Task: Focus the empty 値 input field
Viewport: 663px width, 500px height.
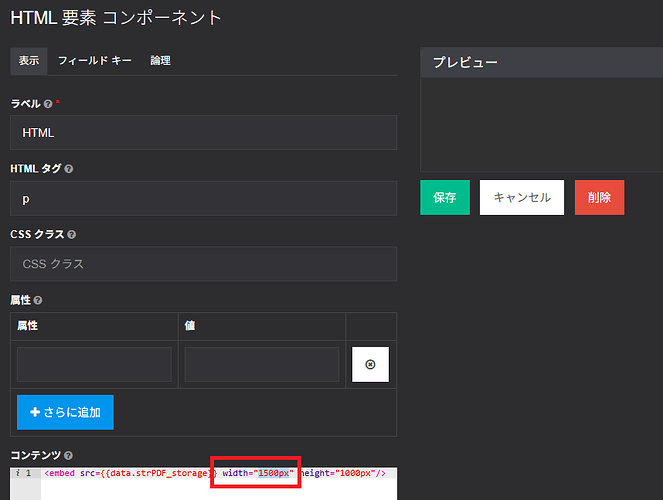Action: pyautogui.click(x=262, y=364)
